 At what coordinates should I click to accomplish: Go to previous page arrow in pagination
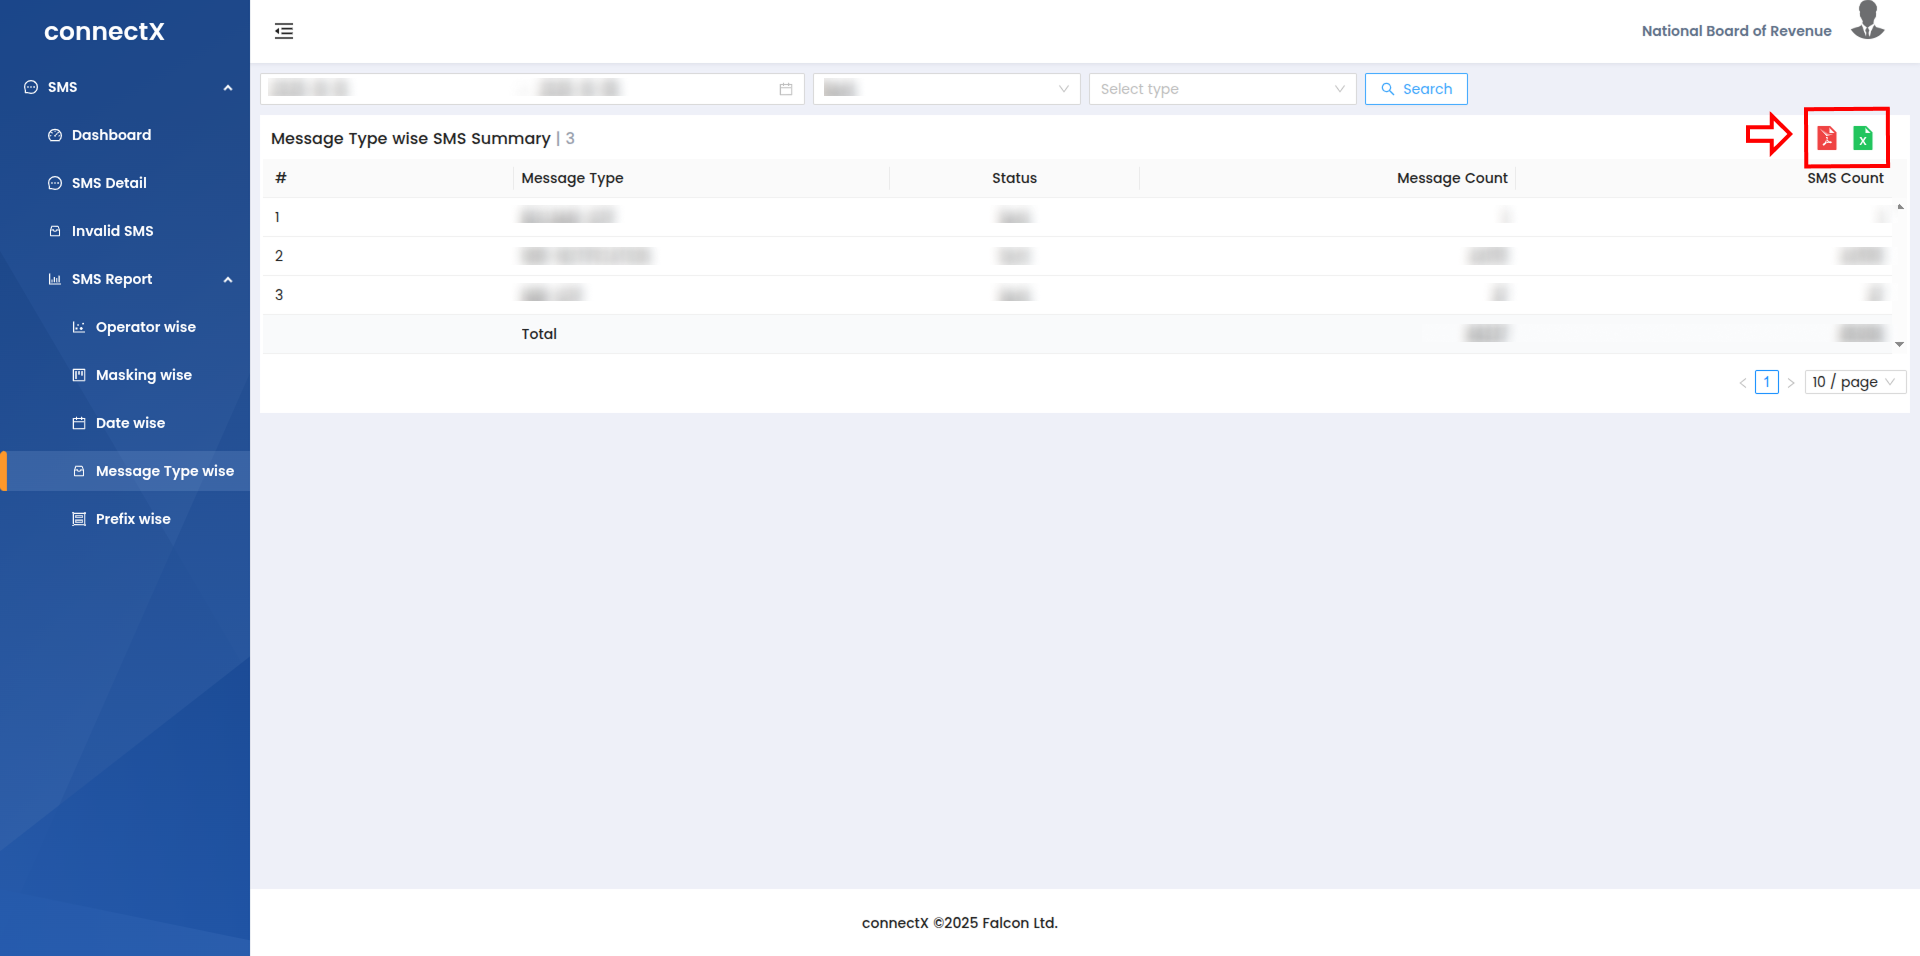(1743, 383)
